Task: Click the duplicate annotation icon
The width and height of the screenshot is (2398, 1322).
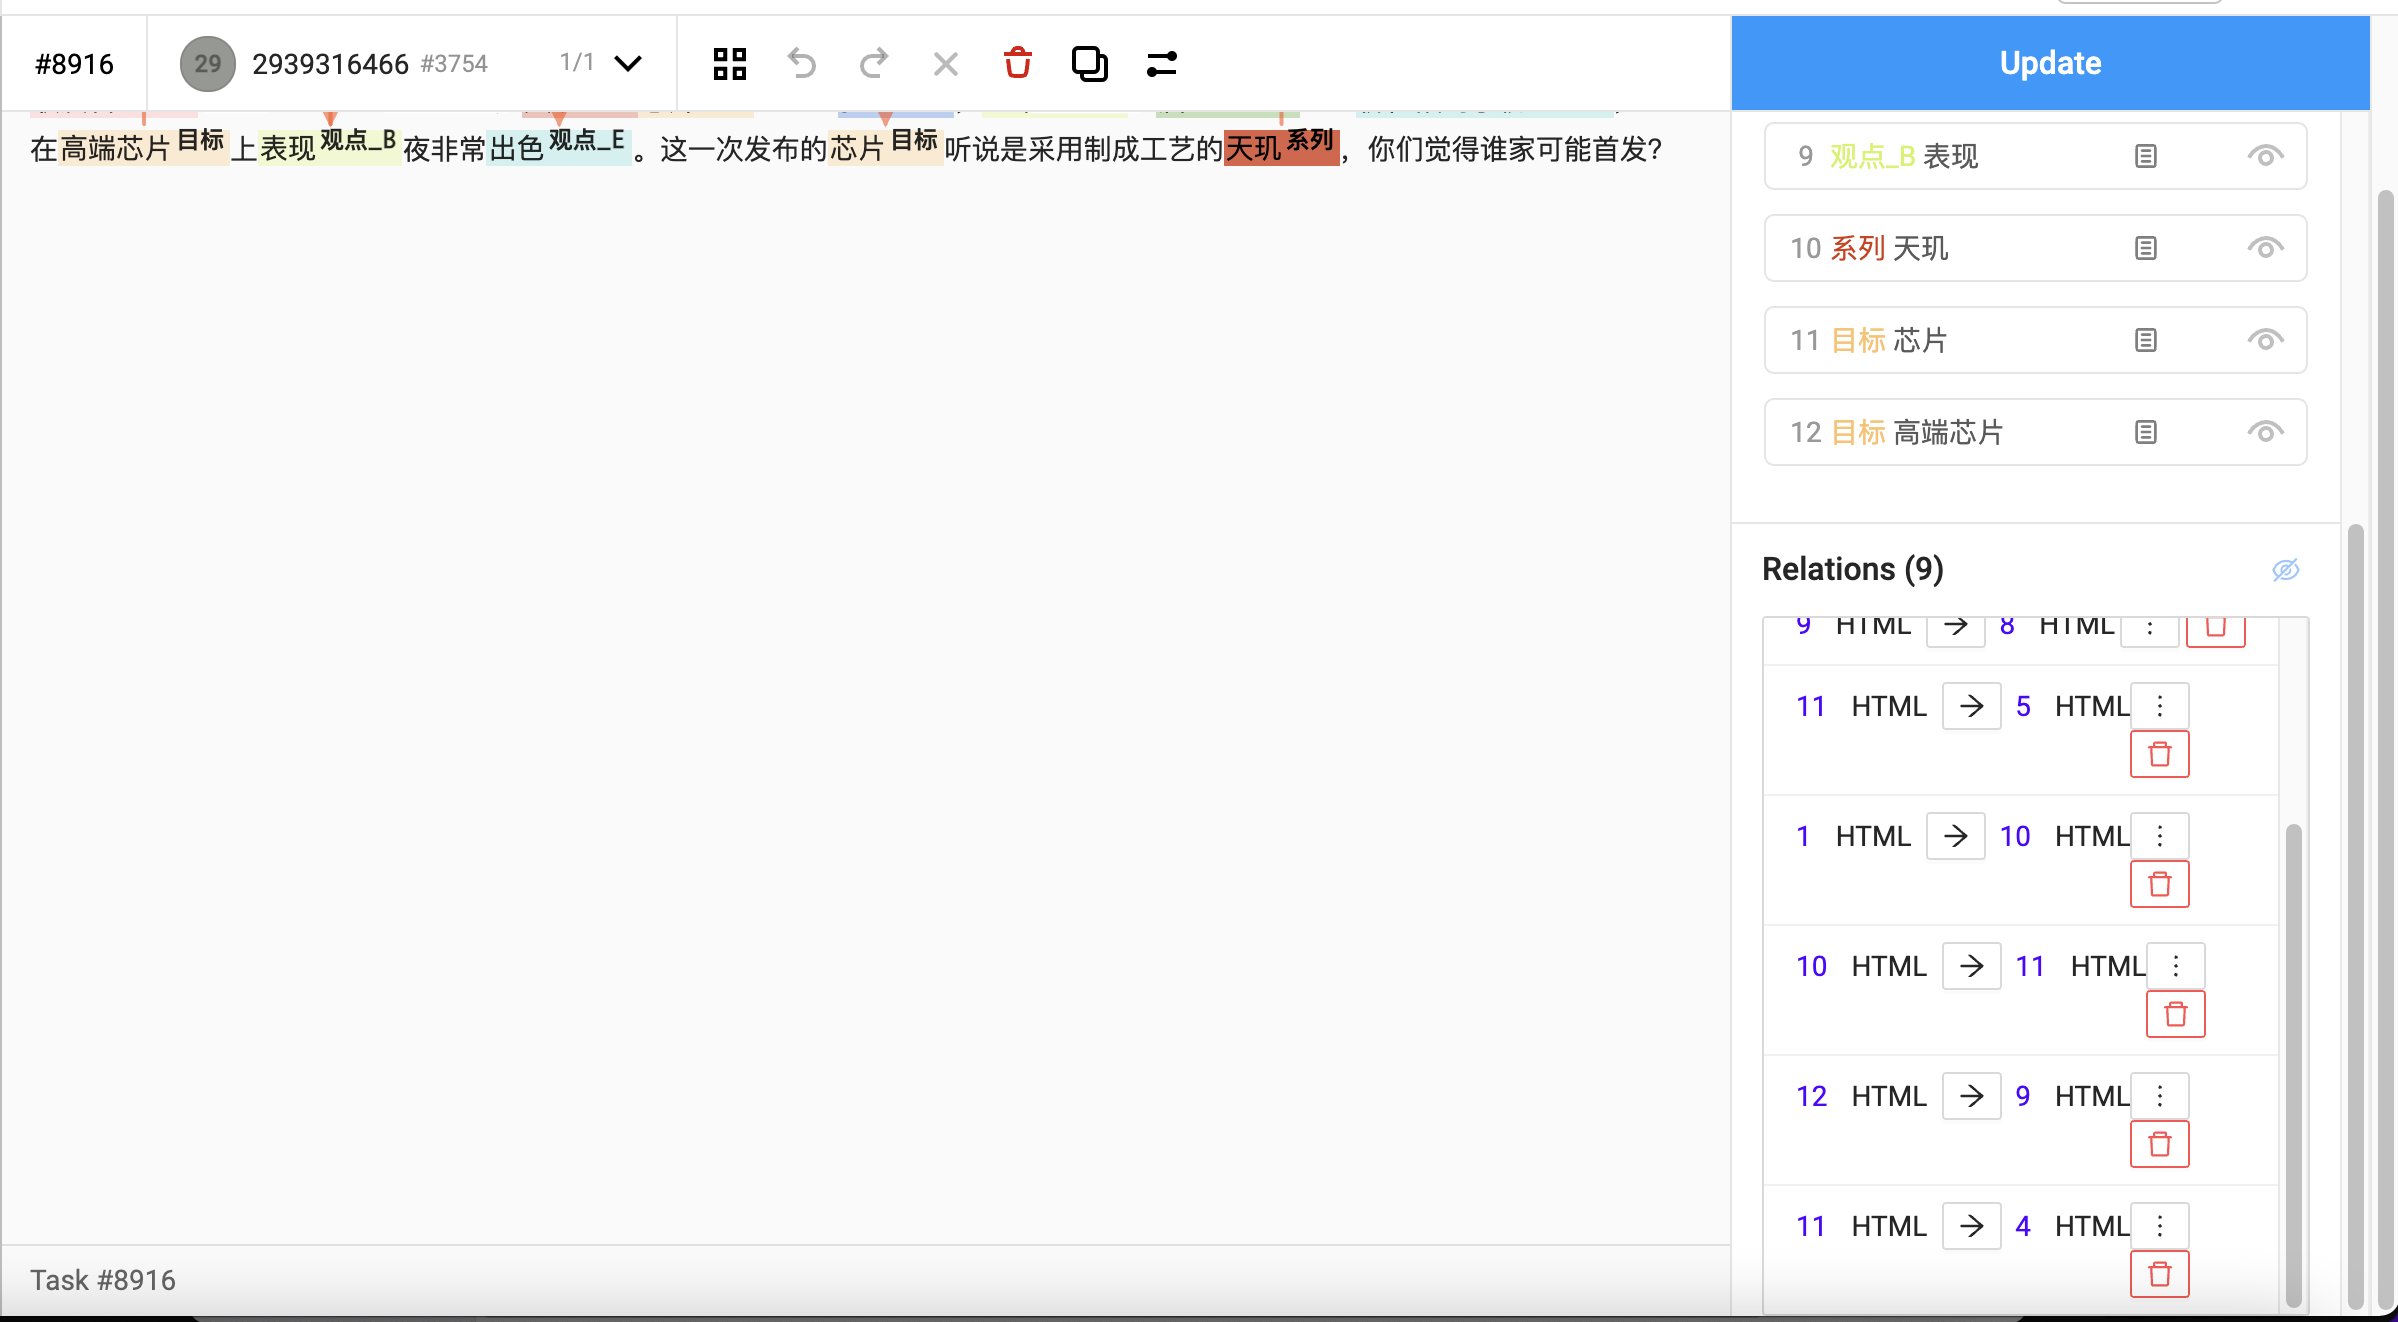Action: [x=1089, y=63]
